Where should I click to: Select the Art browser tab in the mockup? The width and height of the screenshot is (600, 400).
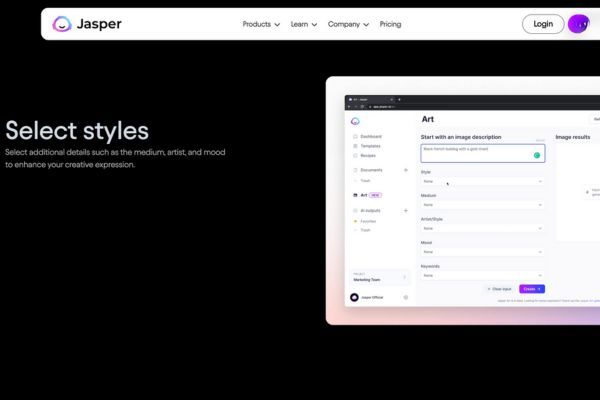(370, 100)
